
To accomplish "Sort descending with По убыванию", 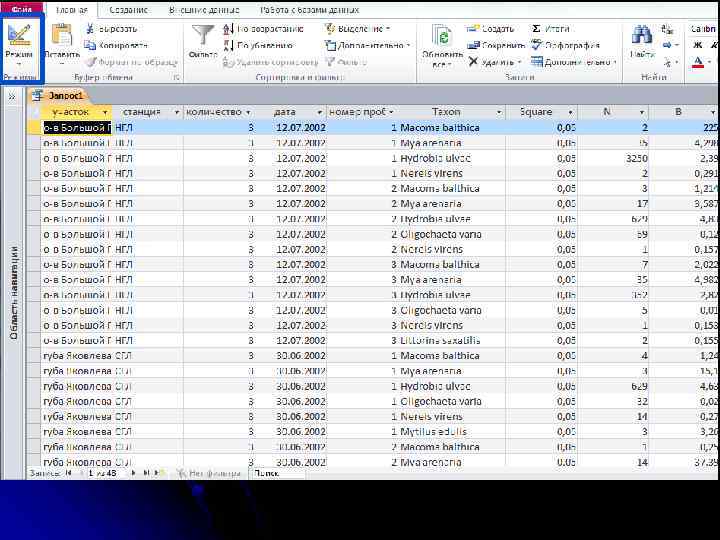I will click(259, 45).
